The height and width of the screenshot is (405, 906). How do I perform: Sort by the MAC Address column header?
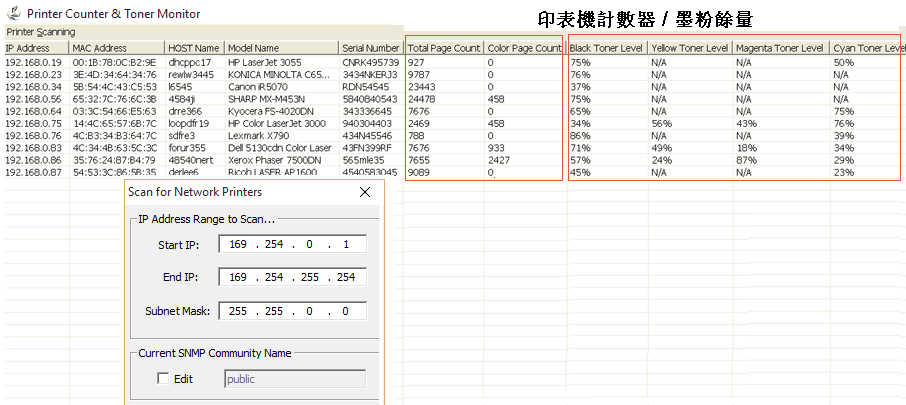[117, 49]
